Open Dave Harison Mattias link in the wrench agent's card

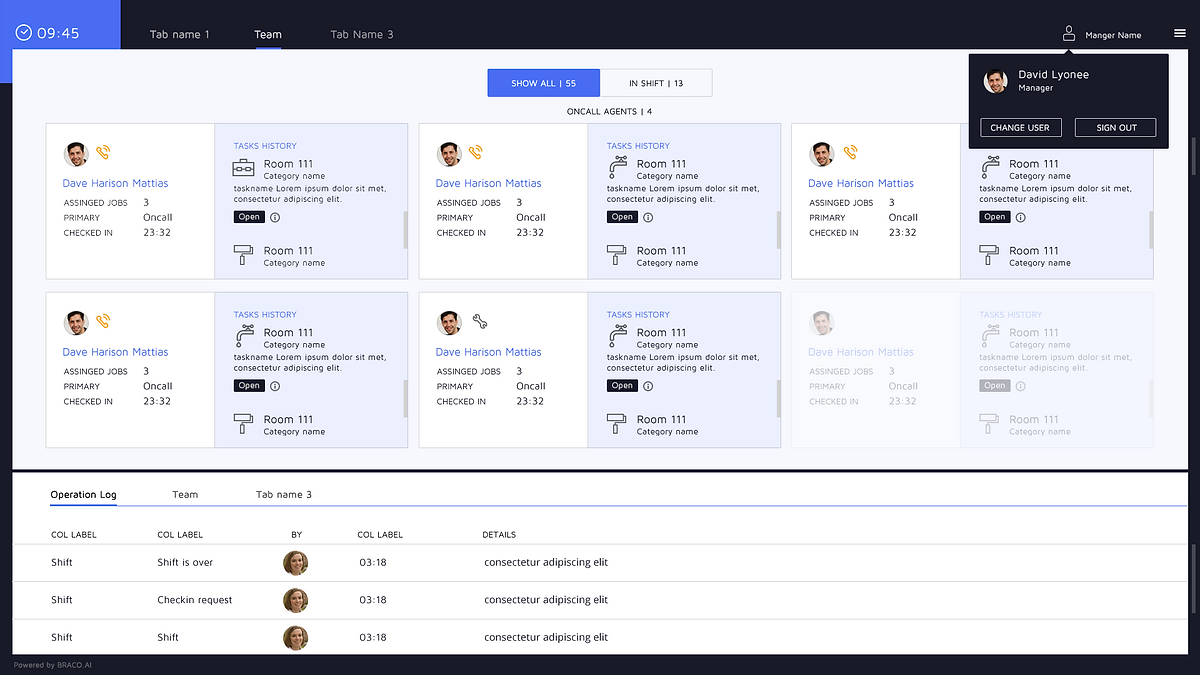point(488,352)
